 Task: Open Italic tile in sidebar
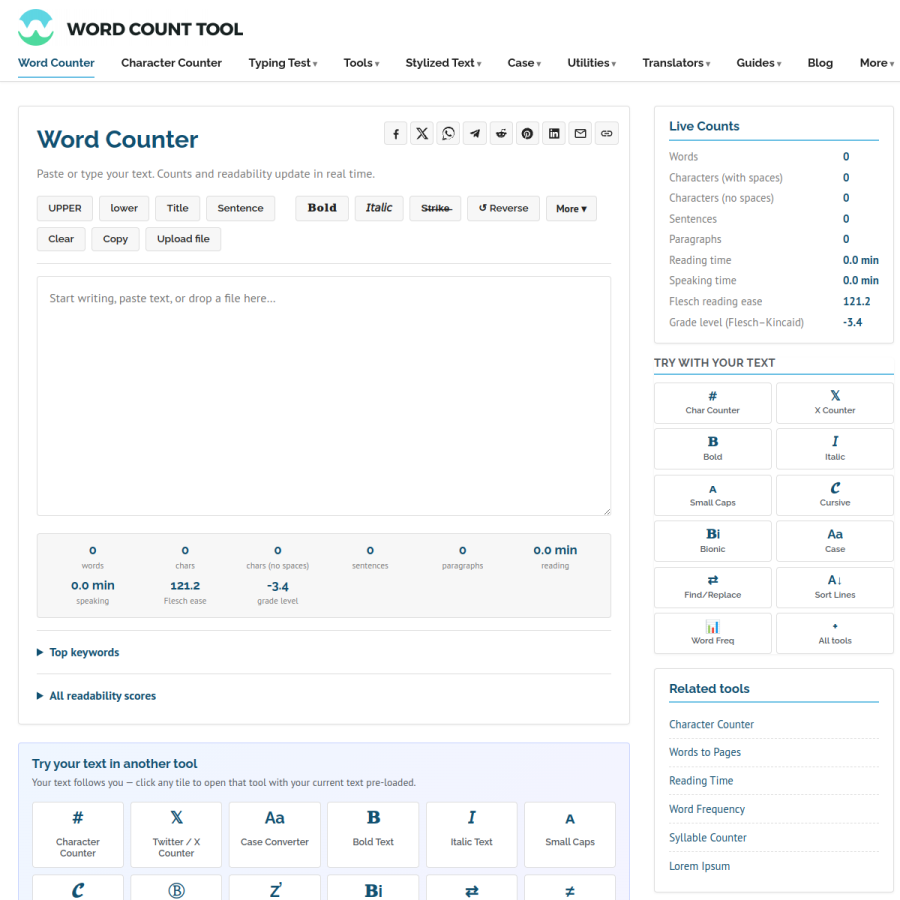[835, 449]
